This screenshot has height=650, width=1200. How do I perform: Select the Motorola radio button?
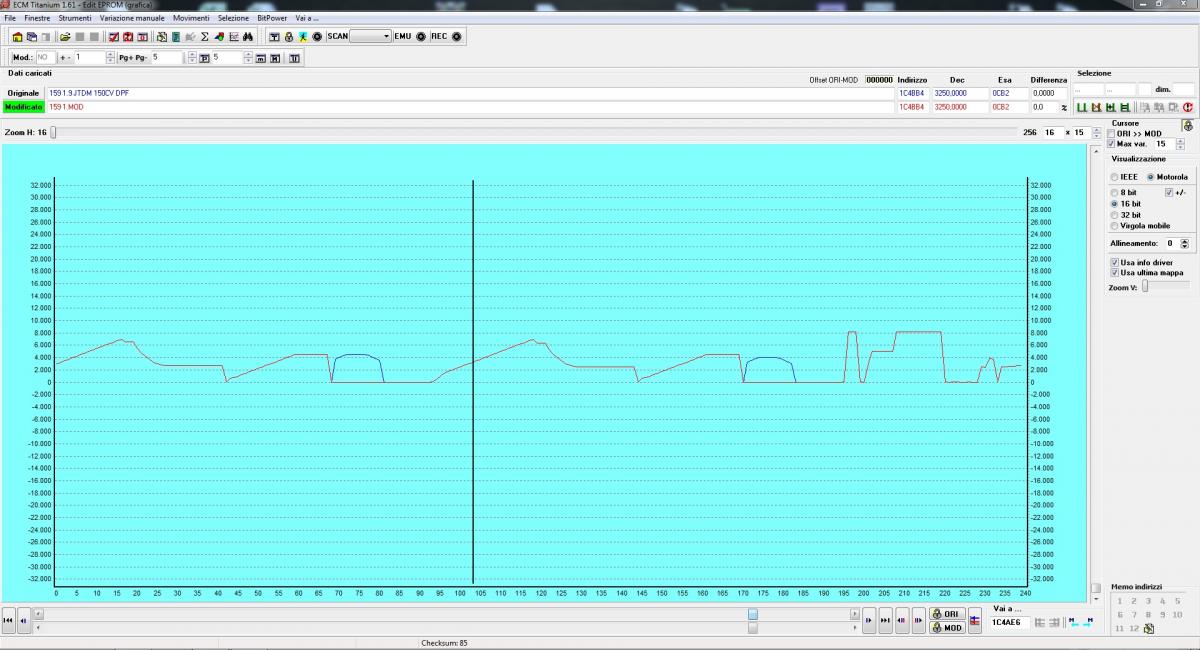tap(1150, 177)
